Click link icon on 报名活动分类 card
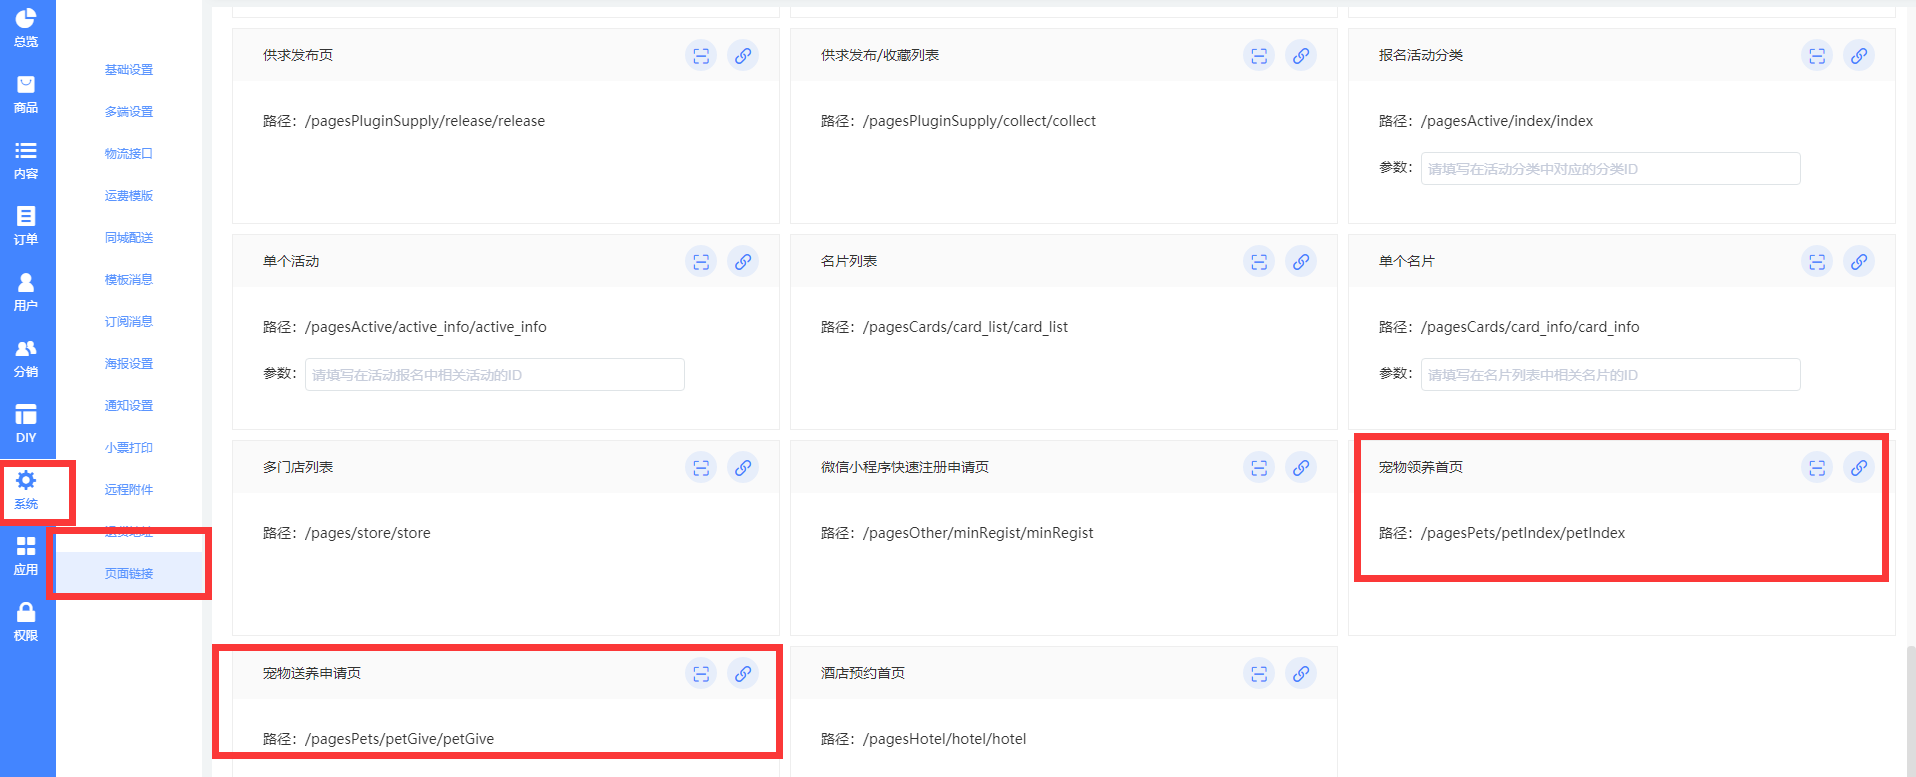Image resolution: width=1916 pixels, height=777 pixels. tap(1859, 56)
